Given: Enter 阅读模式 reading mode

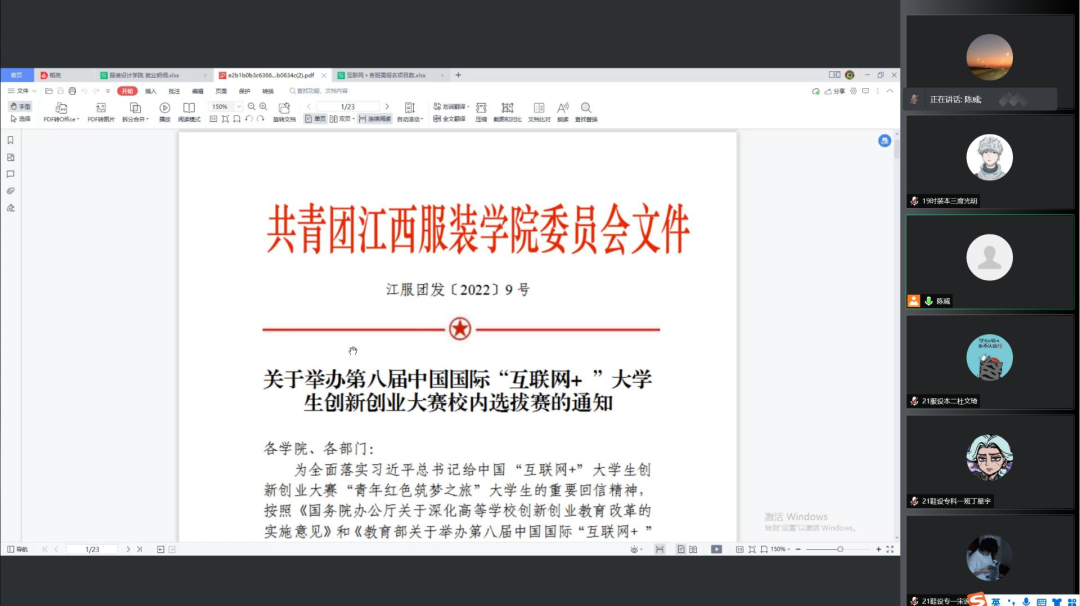Looking at the screenshot, I should [x=189, y=108].
